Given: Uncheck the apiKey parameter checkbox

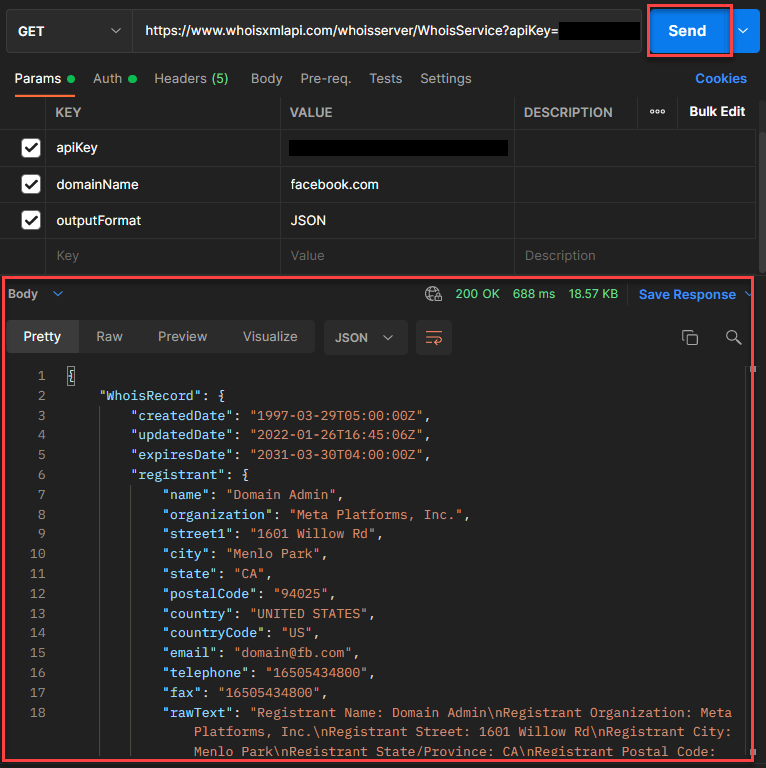Looking at the screenshot, I should (31, 147).
